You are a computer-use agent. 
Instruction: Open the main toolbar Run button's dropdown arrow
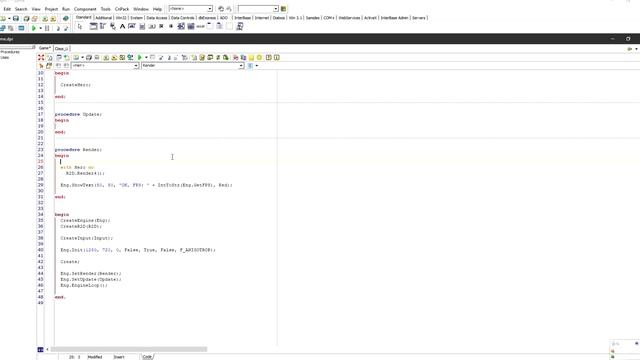click(40, 28)
